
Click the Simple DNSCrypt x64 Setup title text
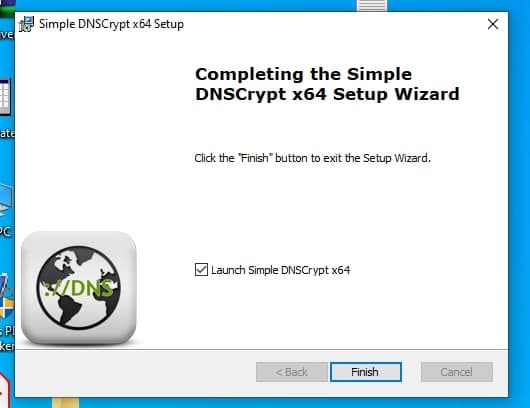point(111,24)
